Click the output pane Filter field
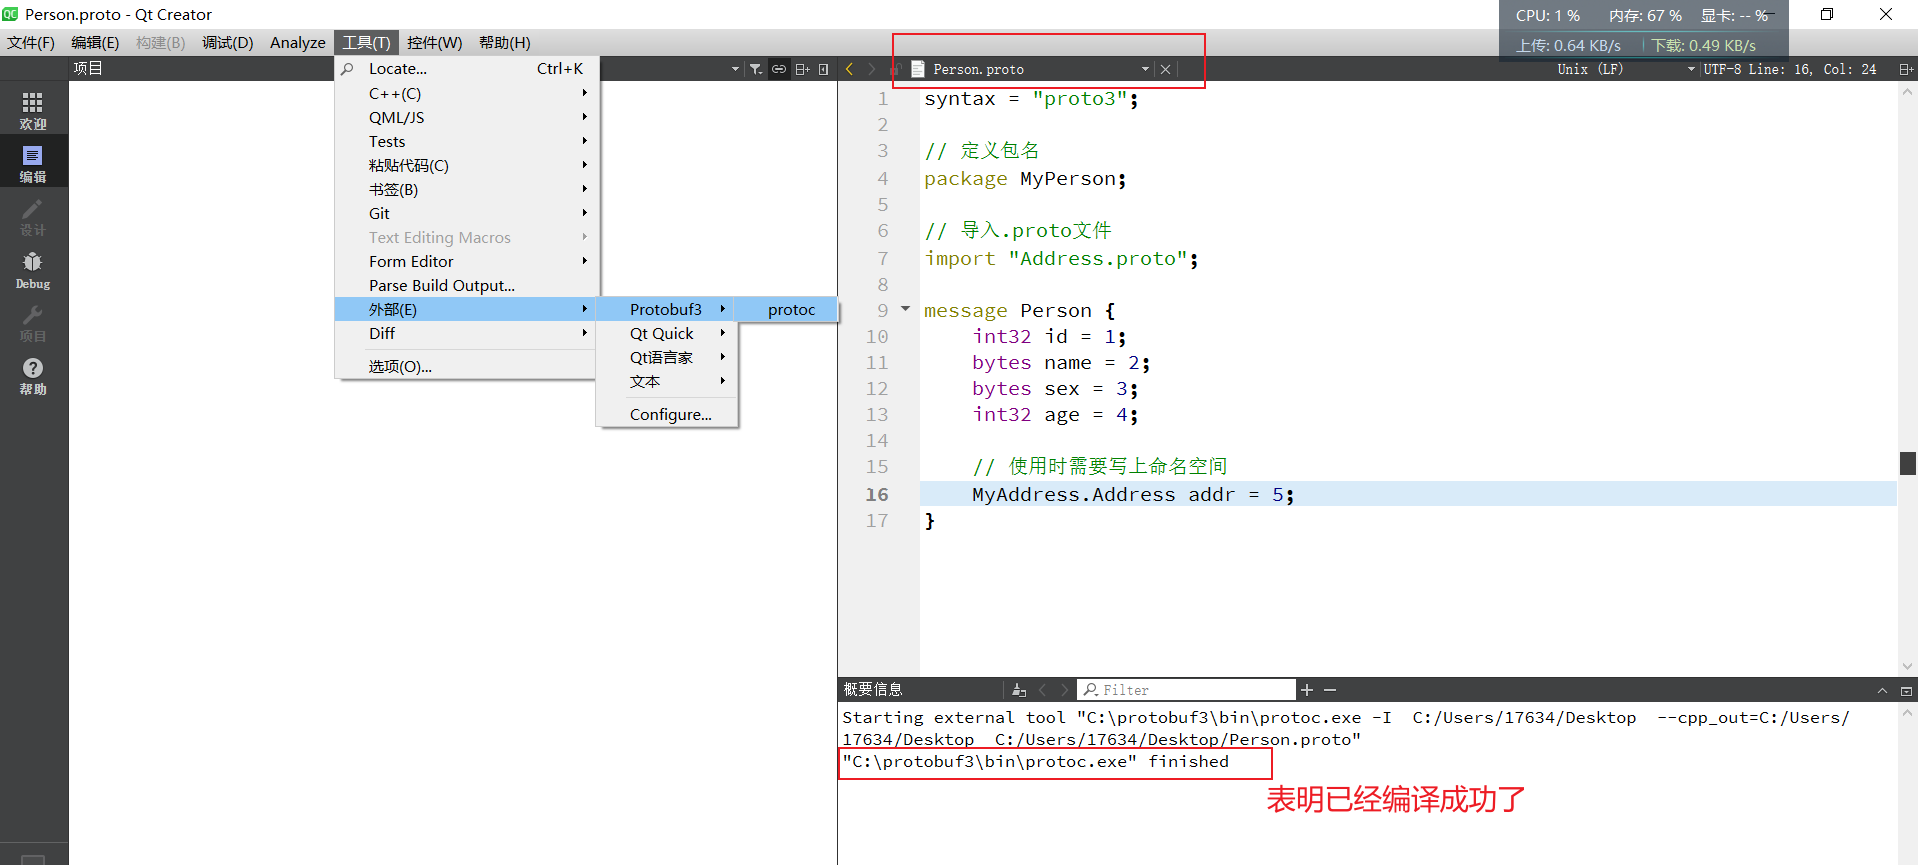This screenshot has height=865, width=1918. coord(1187,690)
